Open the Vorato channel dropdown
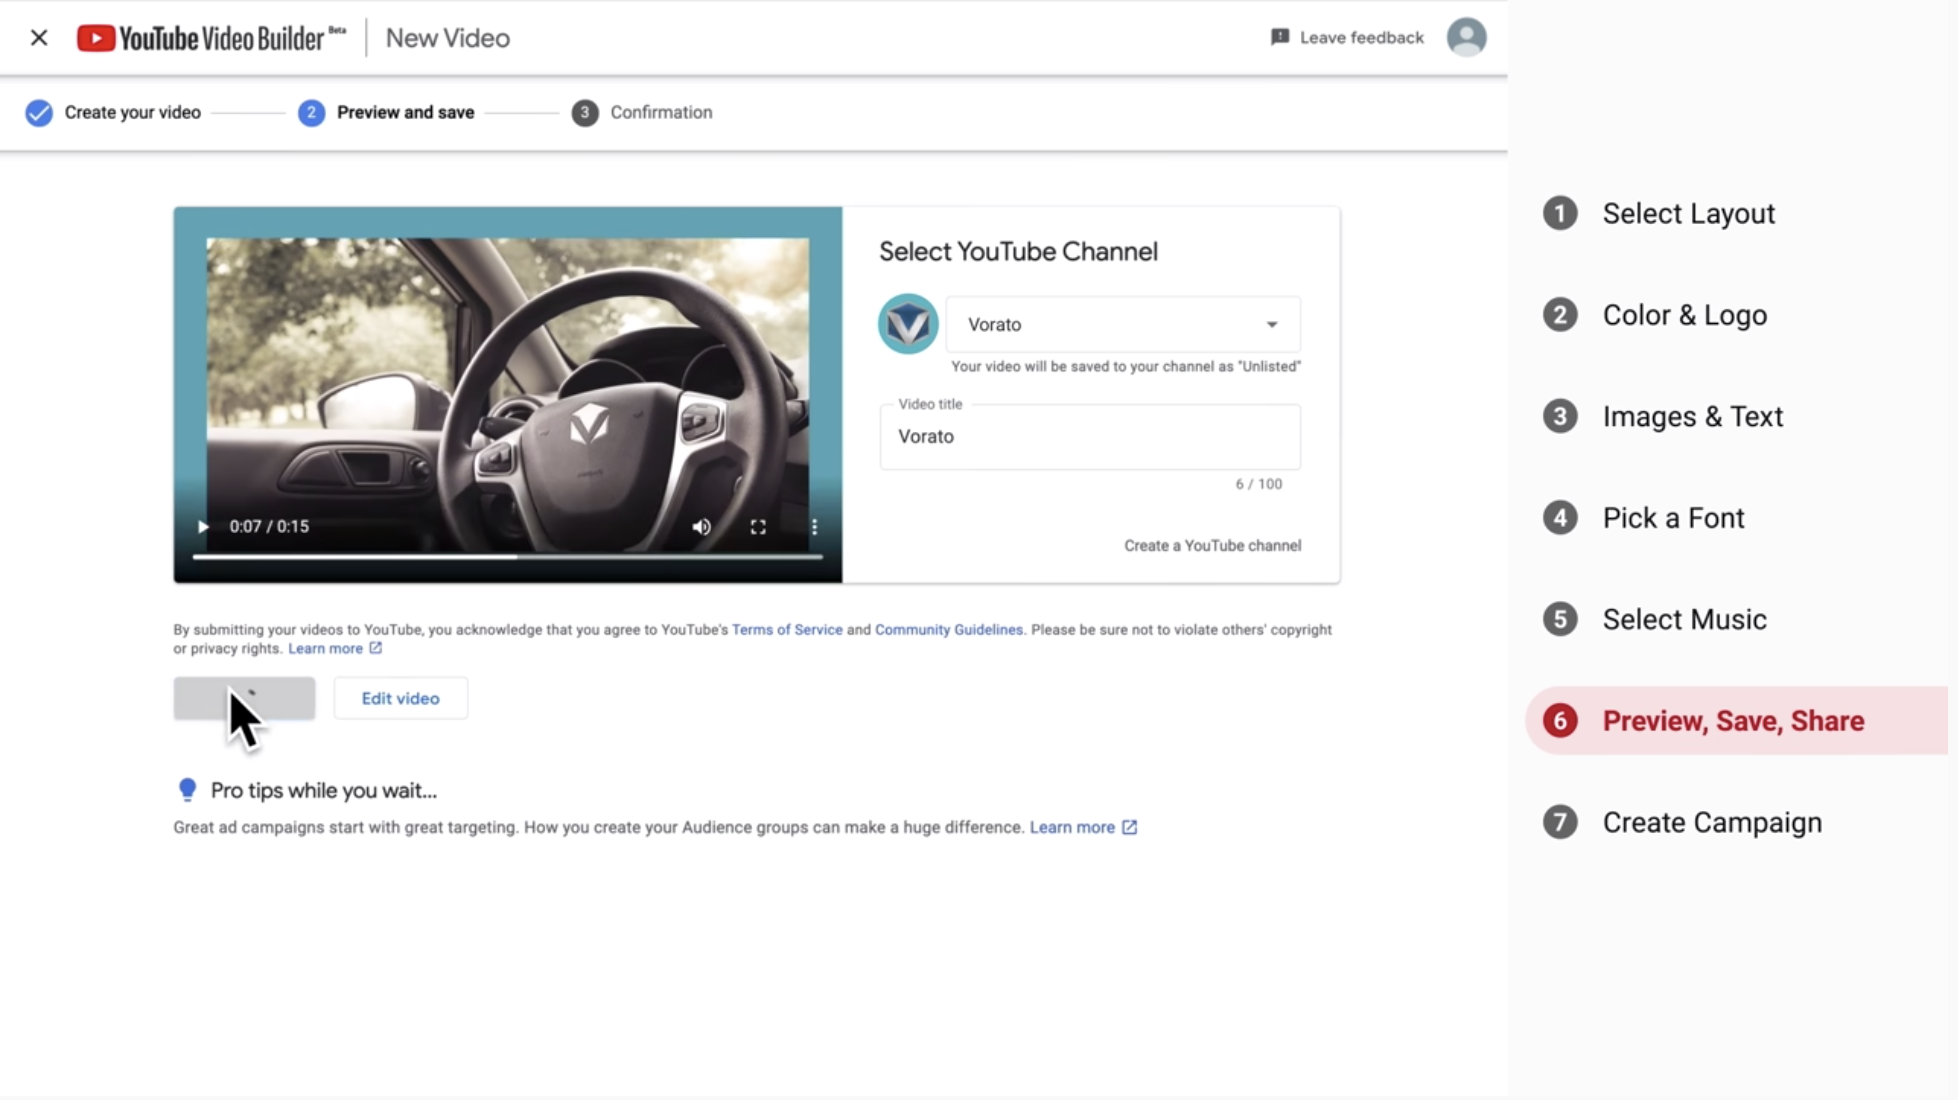1958x1100 pixels. (1123, 324)
